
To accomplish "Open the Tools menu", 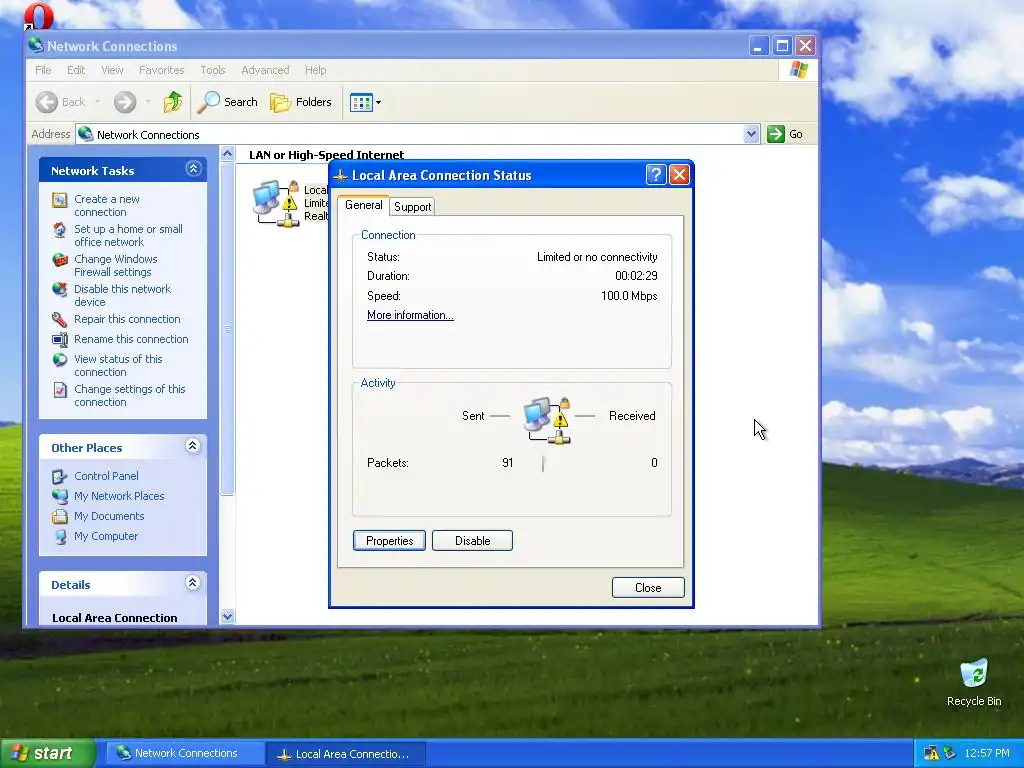I will coord(212,70).
